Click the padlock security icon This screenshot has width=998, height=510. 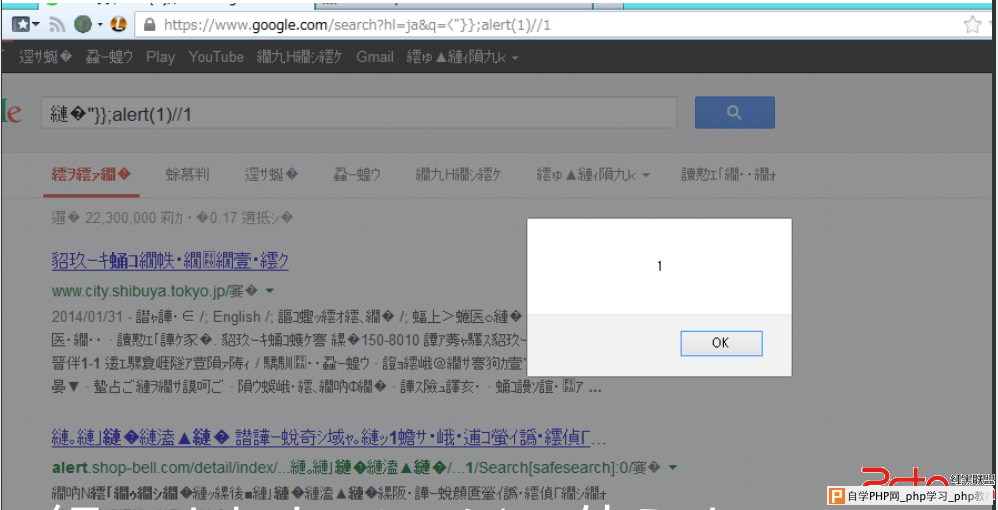click(150, 25)
